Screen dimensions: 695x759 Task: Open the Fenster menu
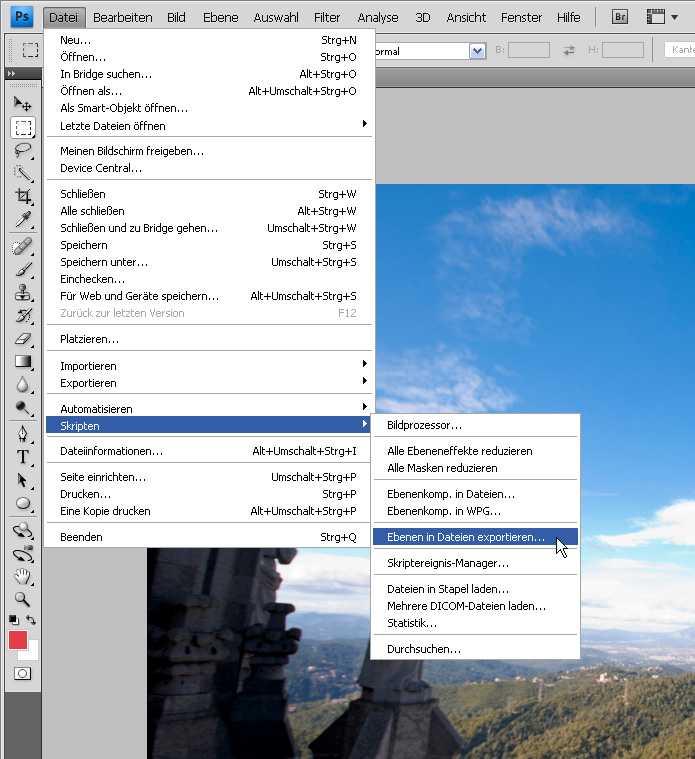521,17
